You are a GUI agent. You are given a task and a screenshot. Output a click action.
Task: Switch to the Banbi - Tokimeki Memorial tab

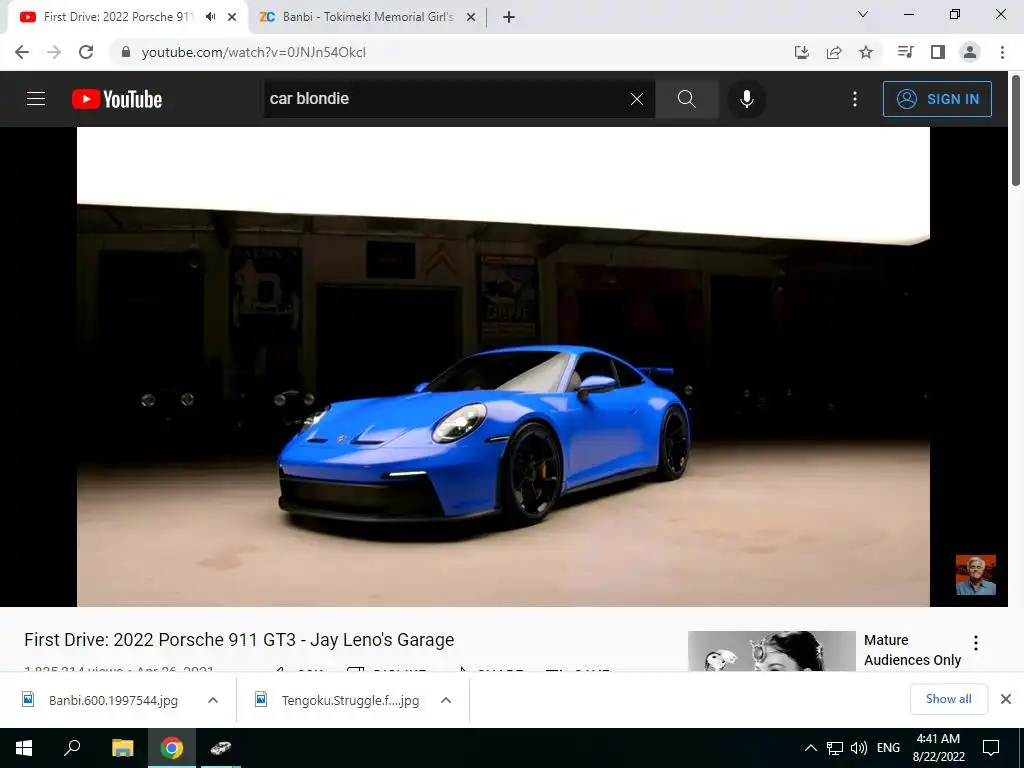pos(368,17)
